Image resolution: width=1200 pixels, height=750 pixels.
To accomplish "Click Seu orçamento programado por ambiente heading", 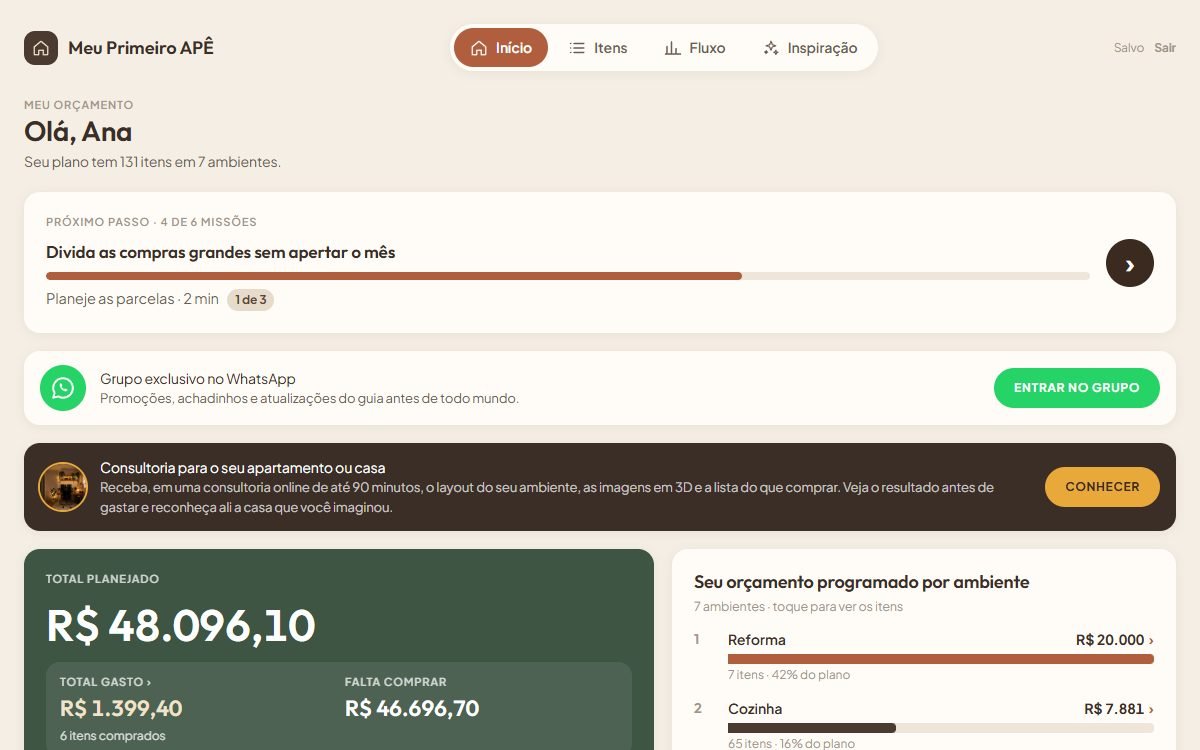I will pos(861,582).
